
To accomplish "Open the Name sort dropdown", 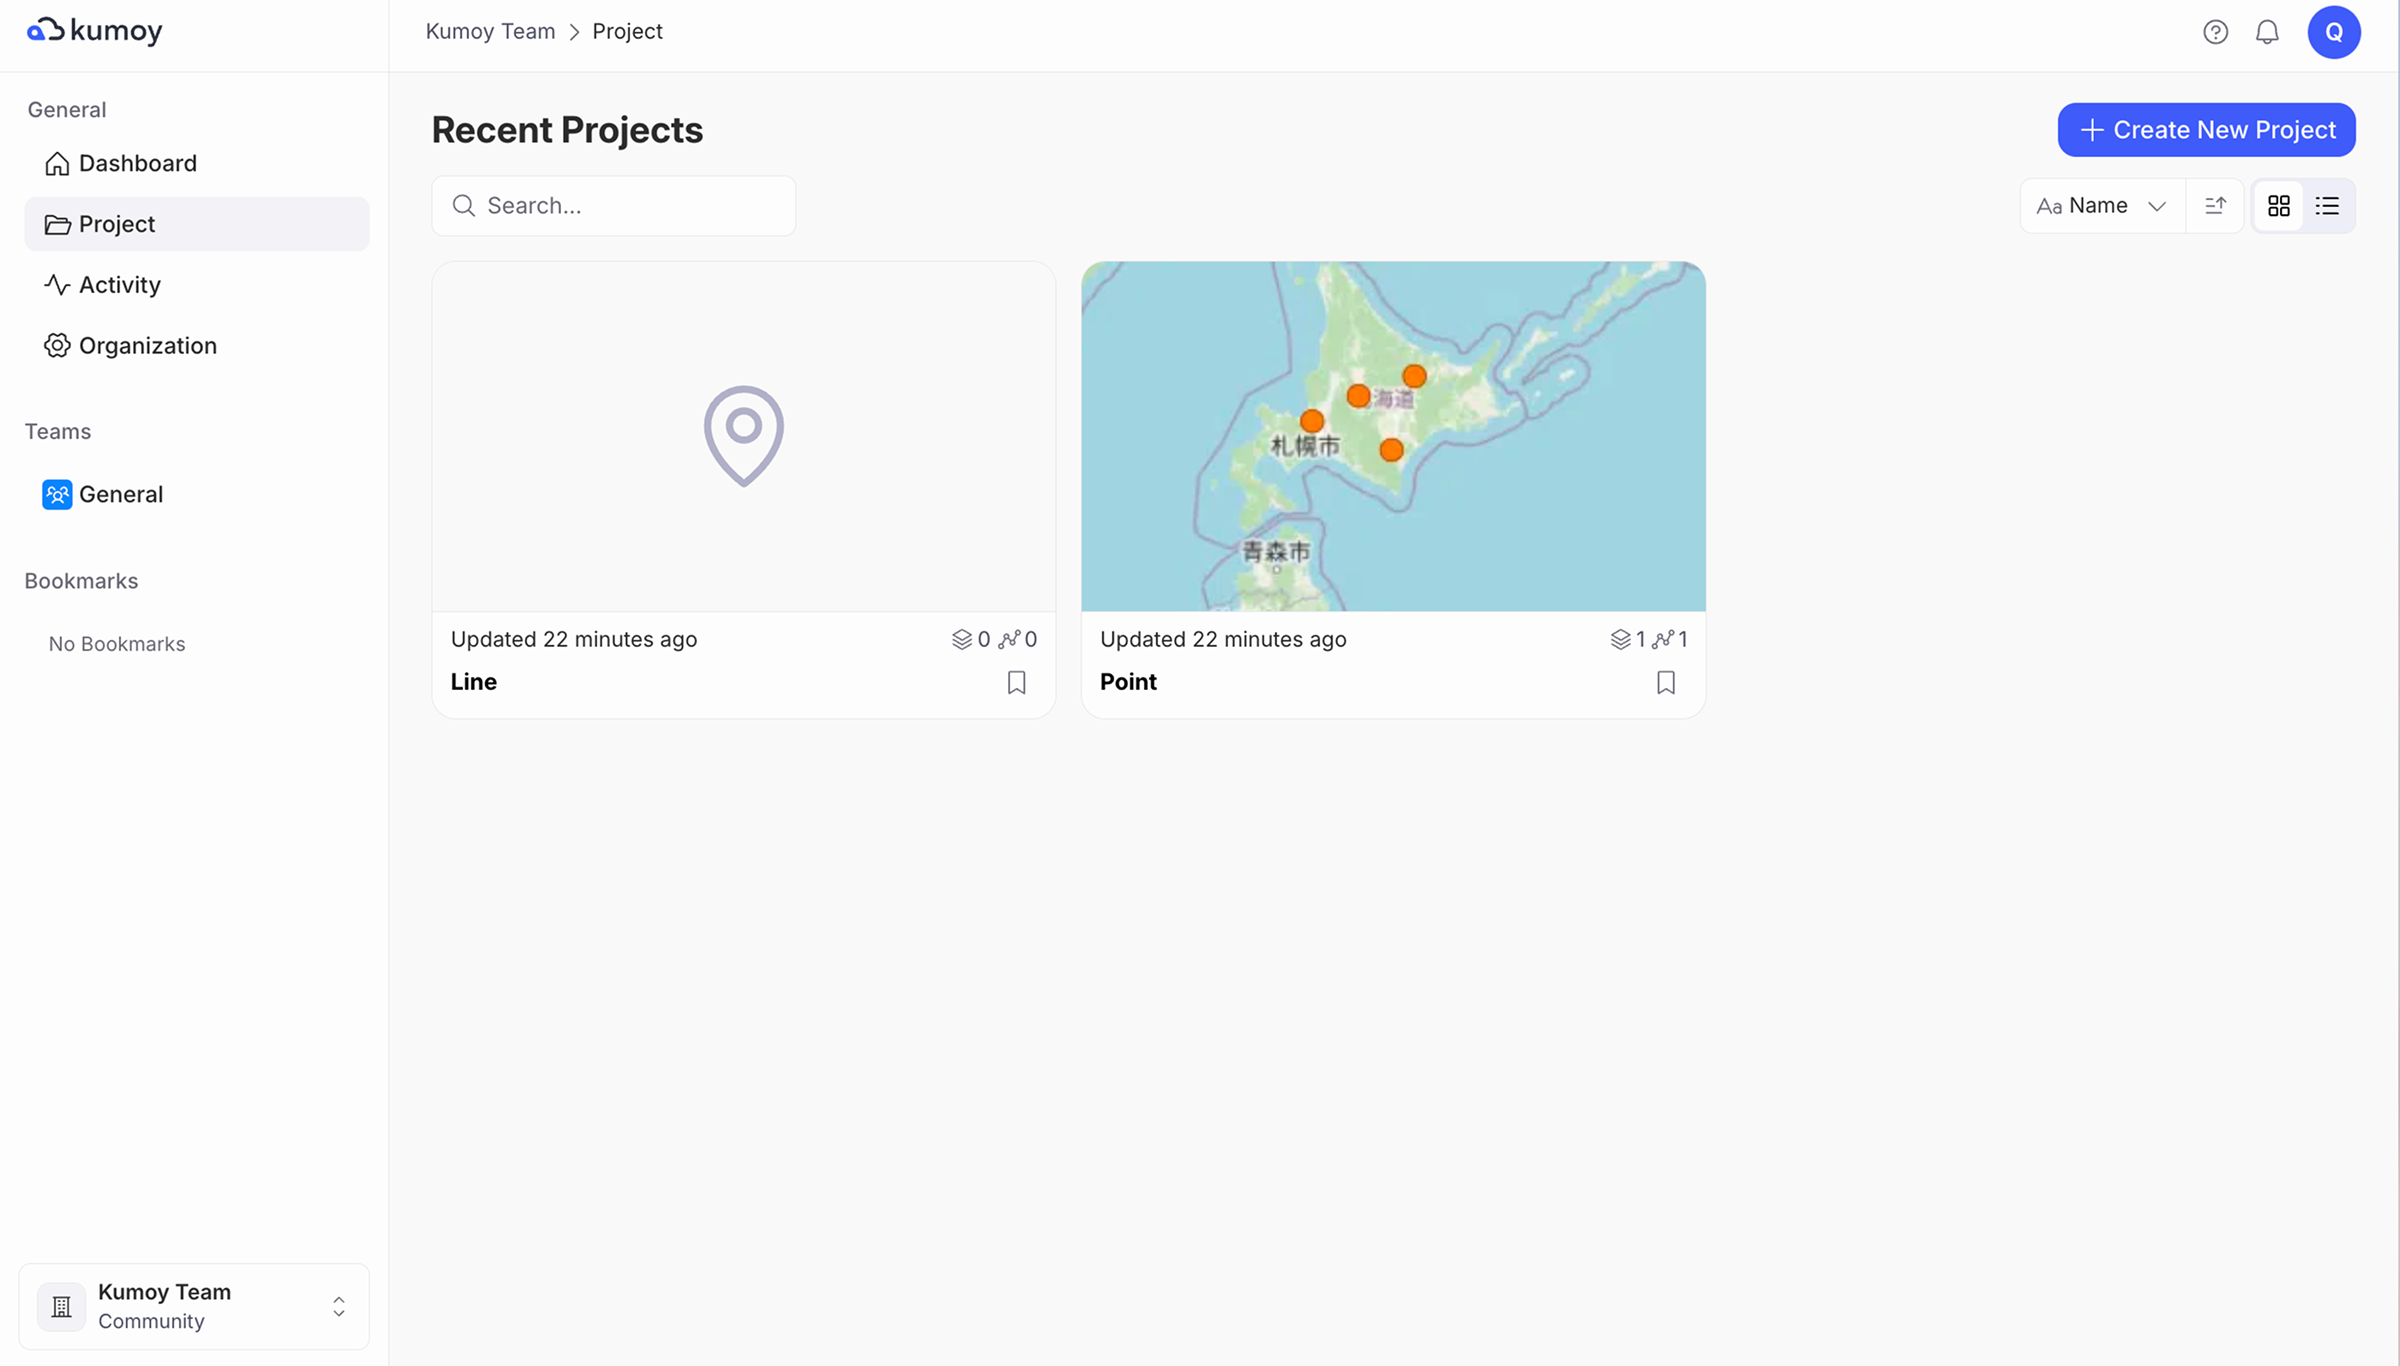I will [x=2100, y=205].
